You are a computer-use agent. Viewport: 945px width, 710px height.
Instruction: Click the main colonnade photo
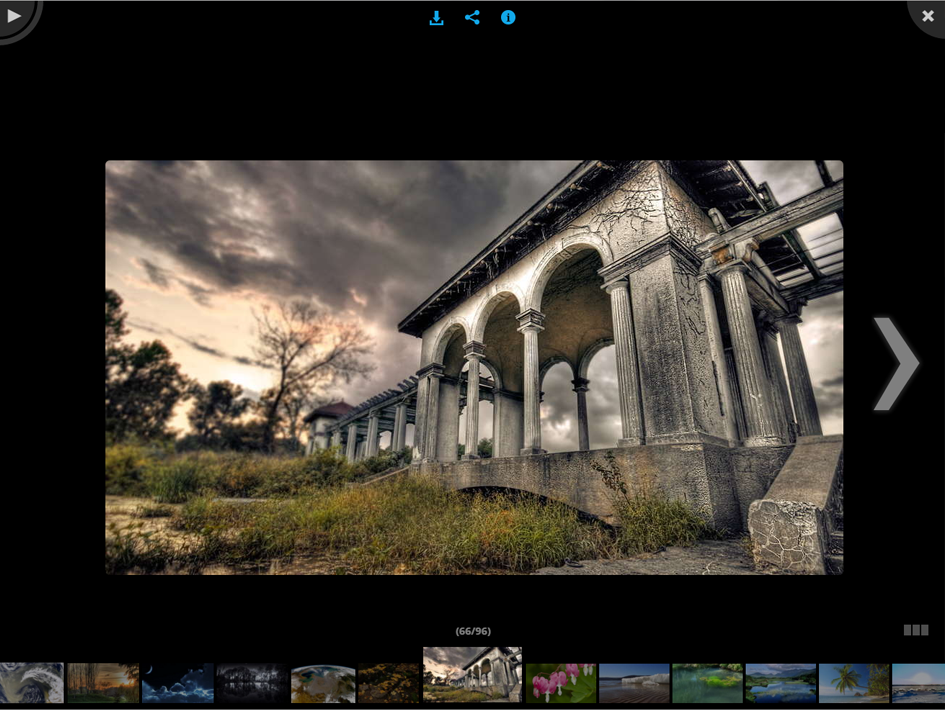pos(474,367)
